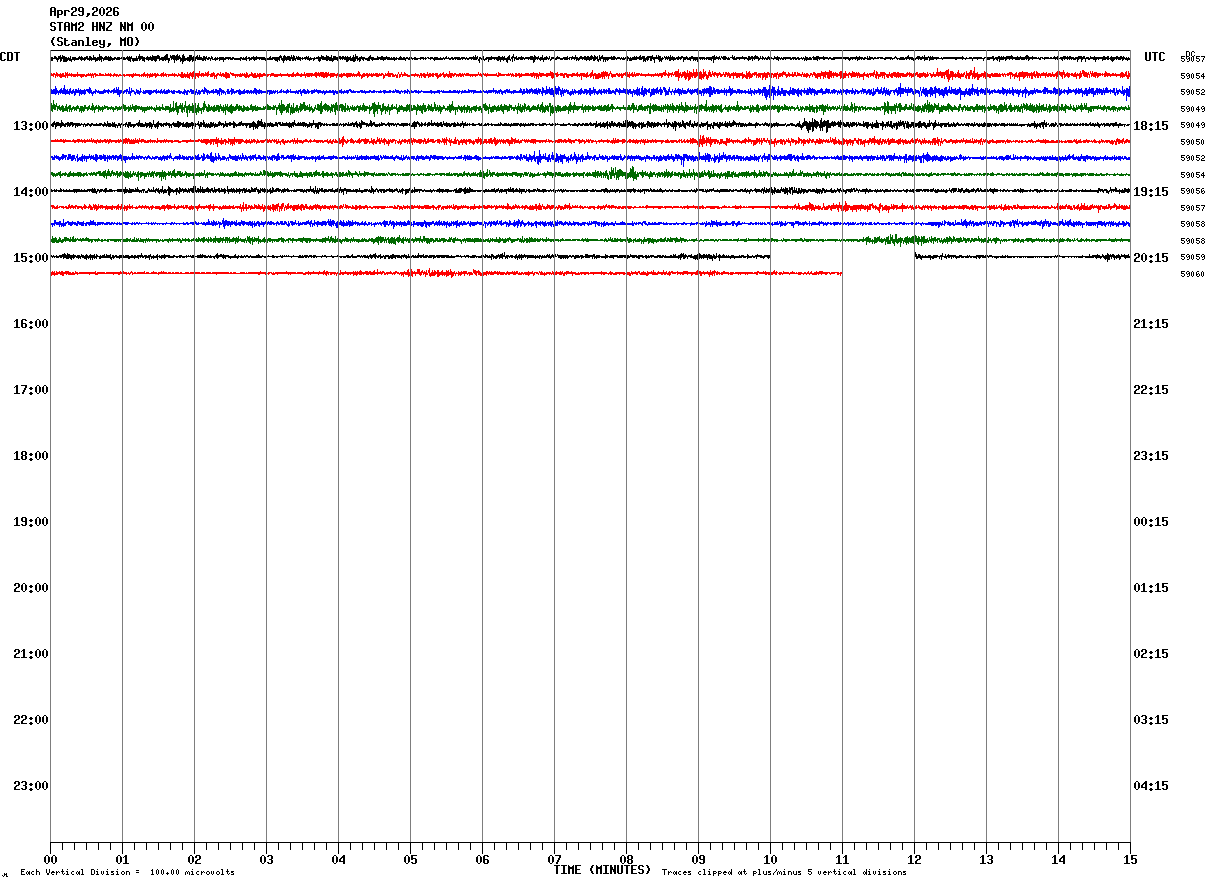Click the CDT timezone header
Viewport: 1210px width, 886px height.
click(x=10, y=57)
